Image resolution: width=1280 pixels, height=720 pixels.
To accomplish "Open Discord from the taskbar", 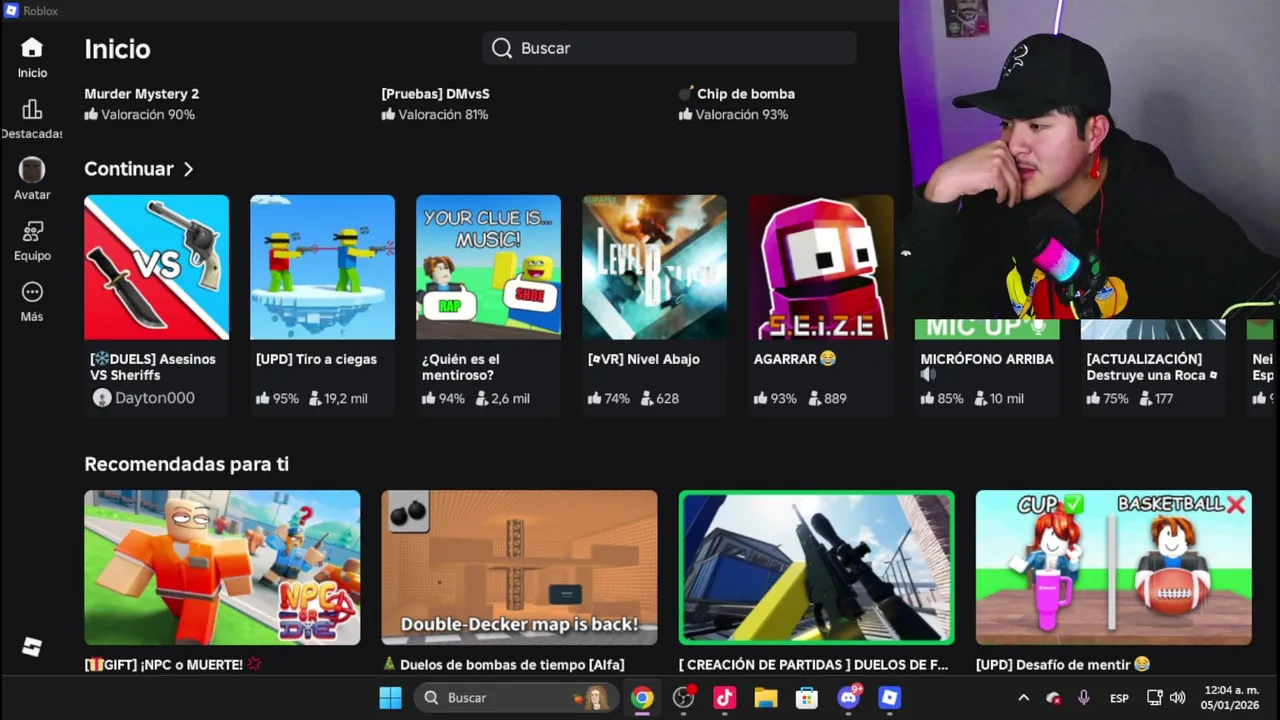I will coord(849,697).
